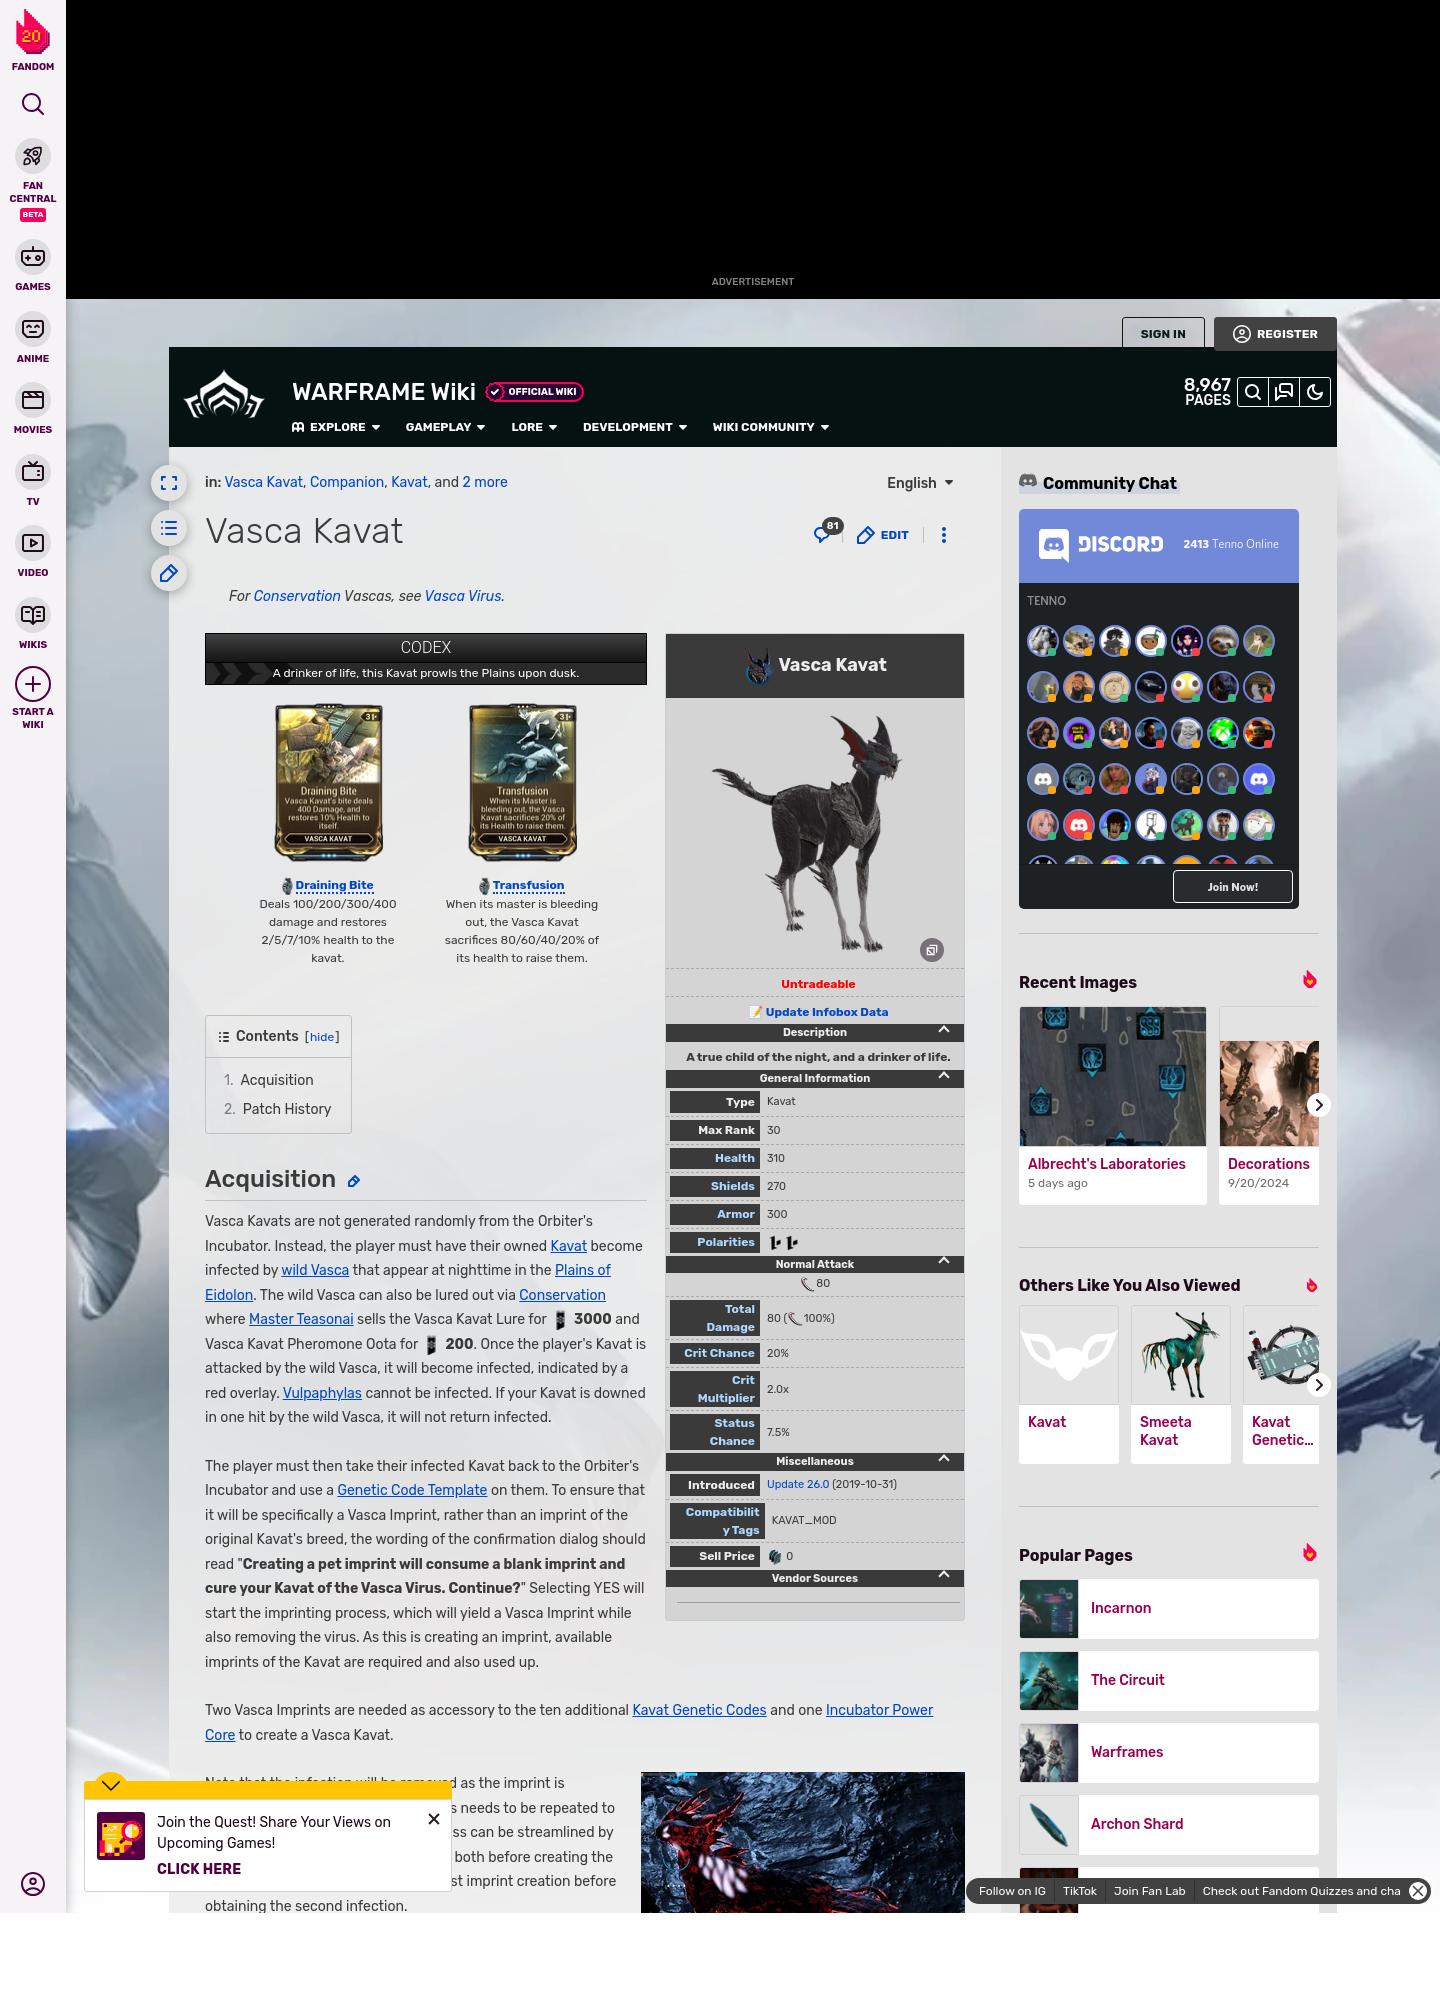Open the Transfusion mod card image
This screenshot has height=2000, width=1440.
(523, 782)
